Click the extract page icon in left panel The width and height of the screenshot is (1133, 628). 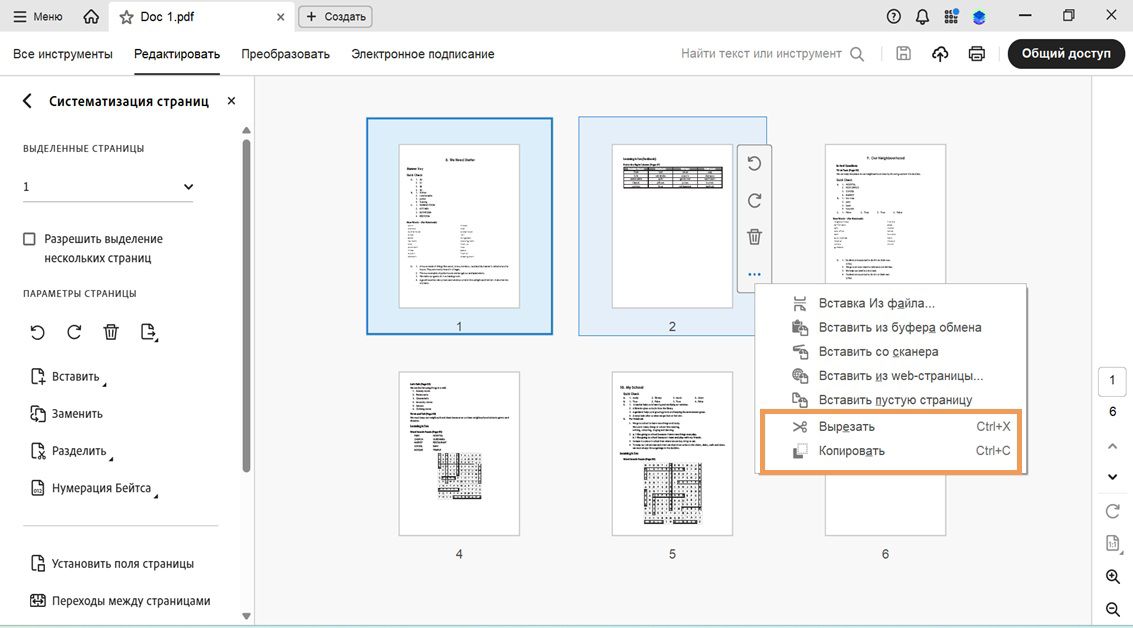pos(148,332)
